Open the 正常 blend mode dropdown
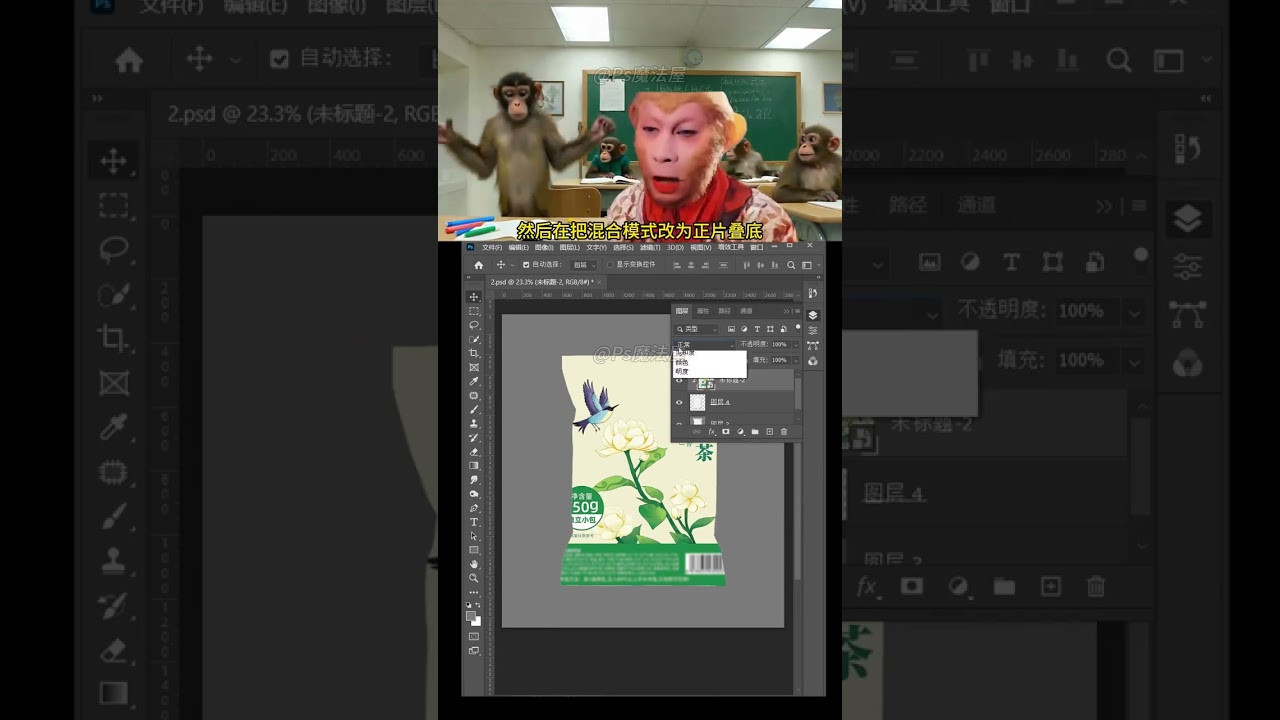Screen dimensions: 1280x720 pyautogui.click(x=705, y=344)
